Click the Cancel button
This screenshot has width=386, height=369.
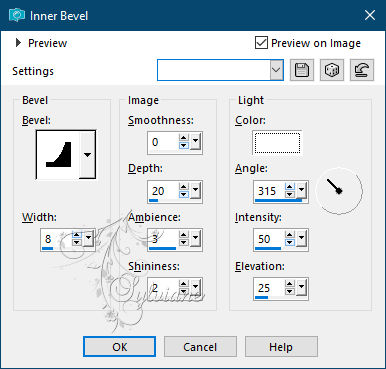[200, 347]
